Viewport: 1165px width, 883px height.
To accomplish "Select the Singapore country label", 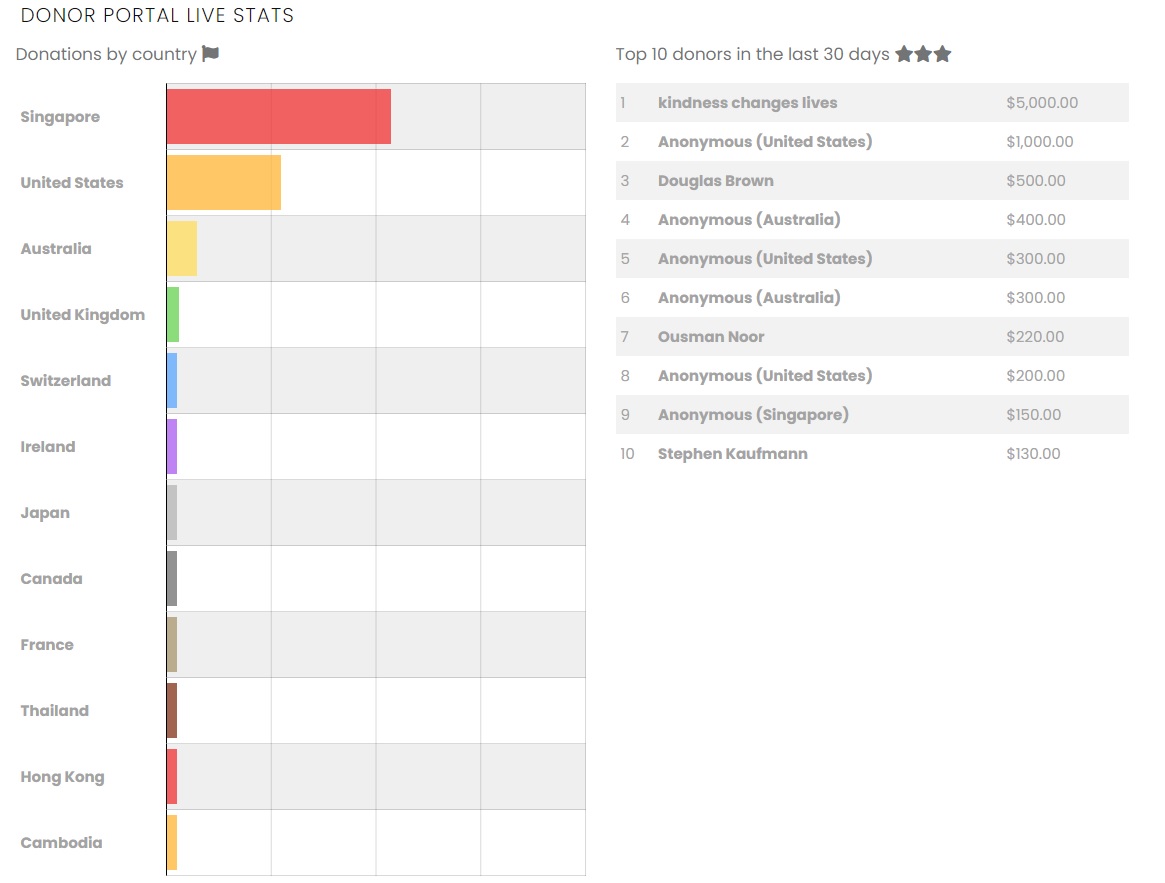I will tap(60, 117).
